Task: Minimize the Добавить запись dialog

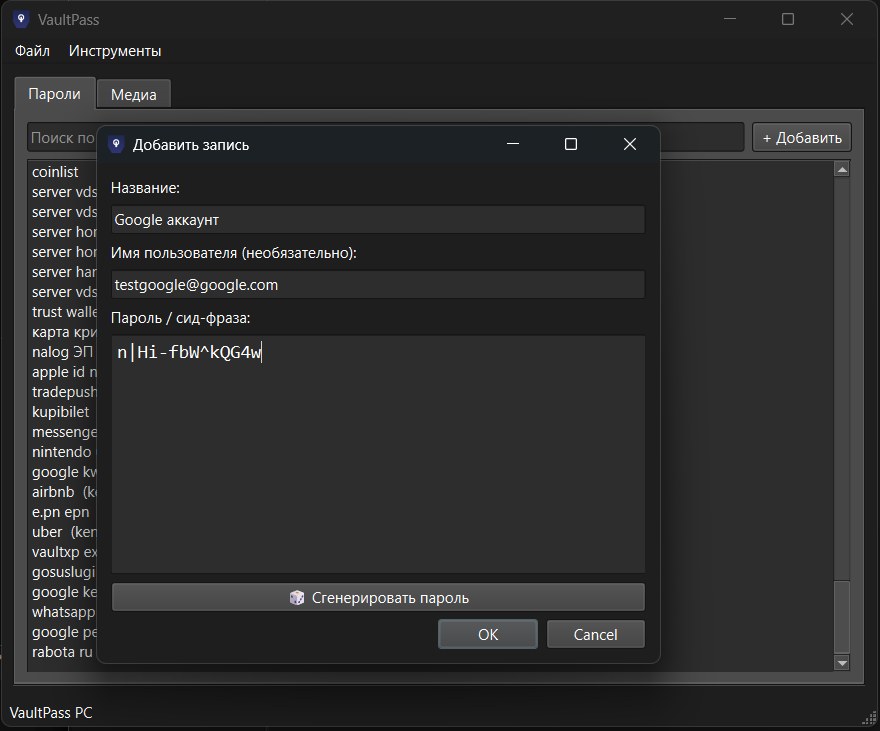Action: [512, 144]
